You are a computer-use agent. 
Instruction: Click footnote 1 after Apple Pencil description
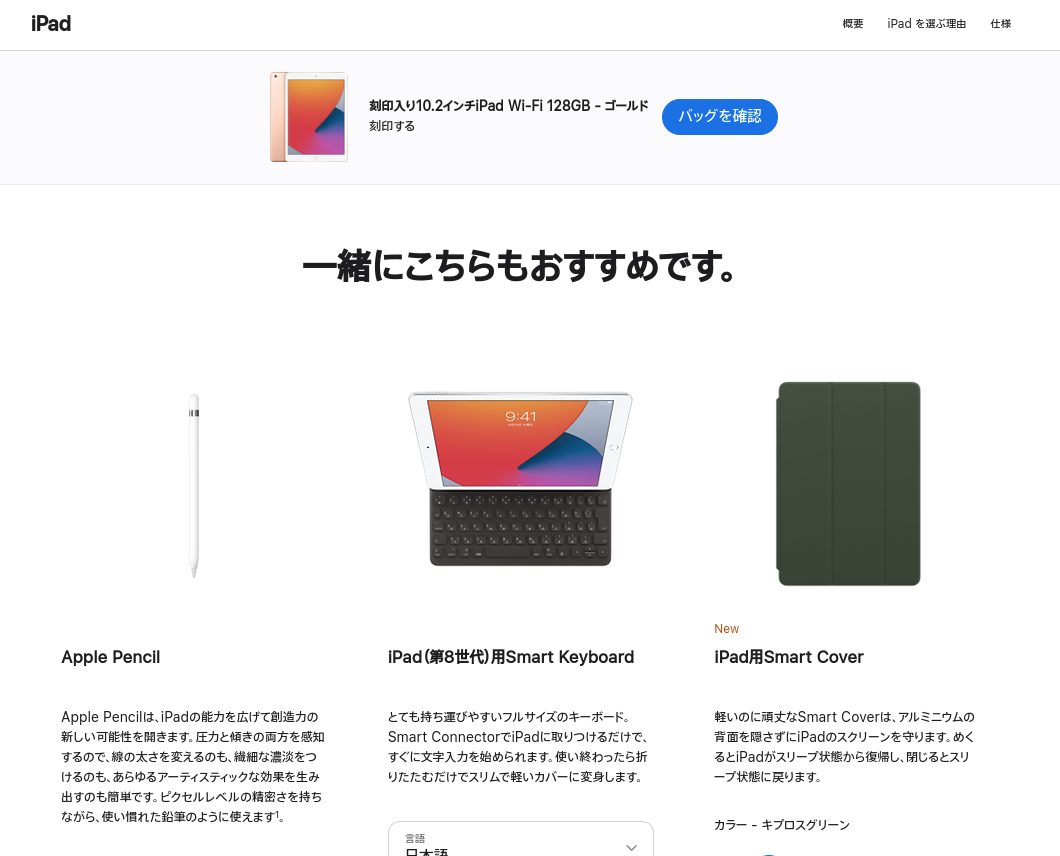(277, 814)
